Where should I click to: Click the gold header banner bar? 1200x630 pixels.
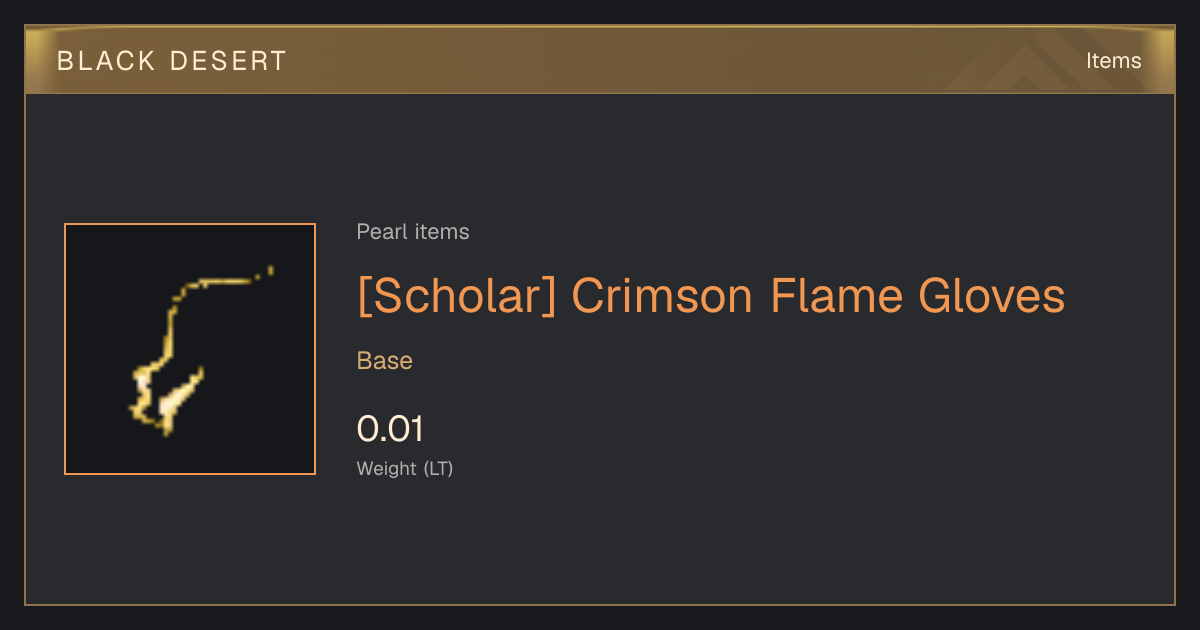coord(600,60)
